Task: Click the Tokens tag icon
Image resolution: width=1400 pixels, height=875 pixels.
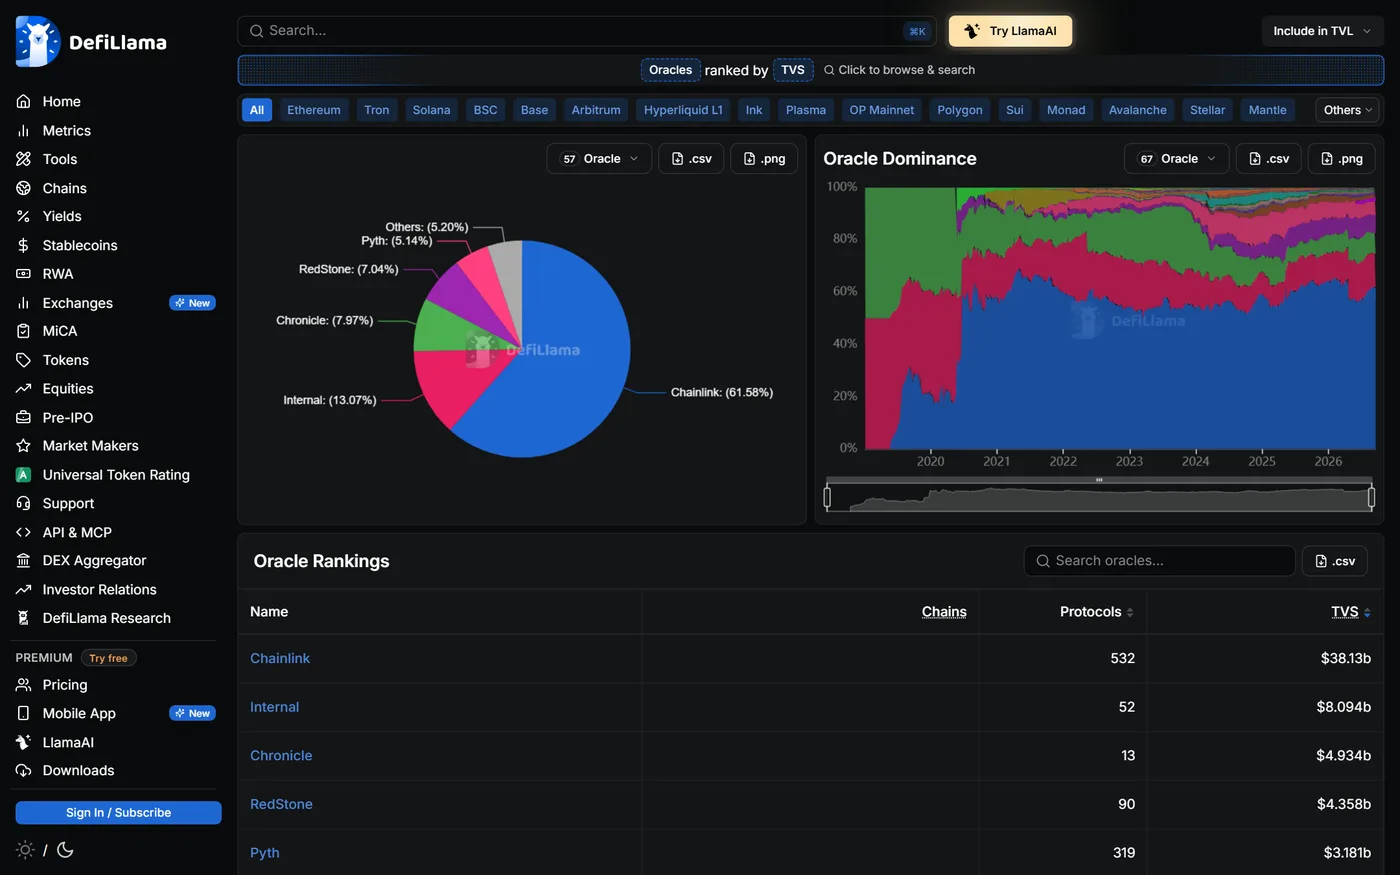Action: coord(23,360)
